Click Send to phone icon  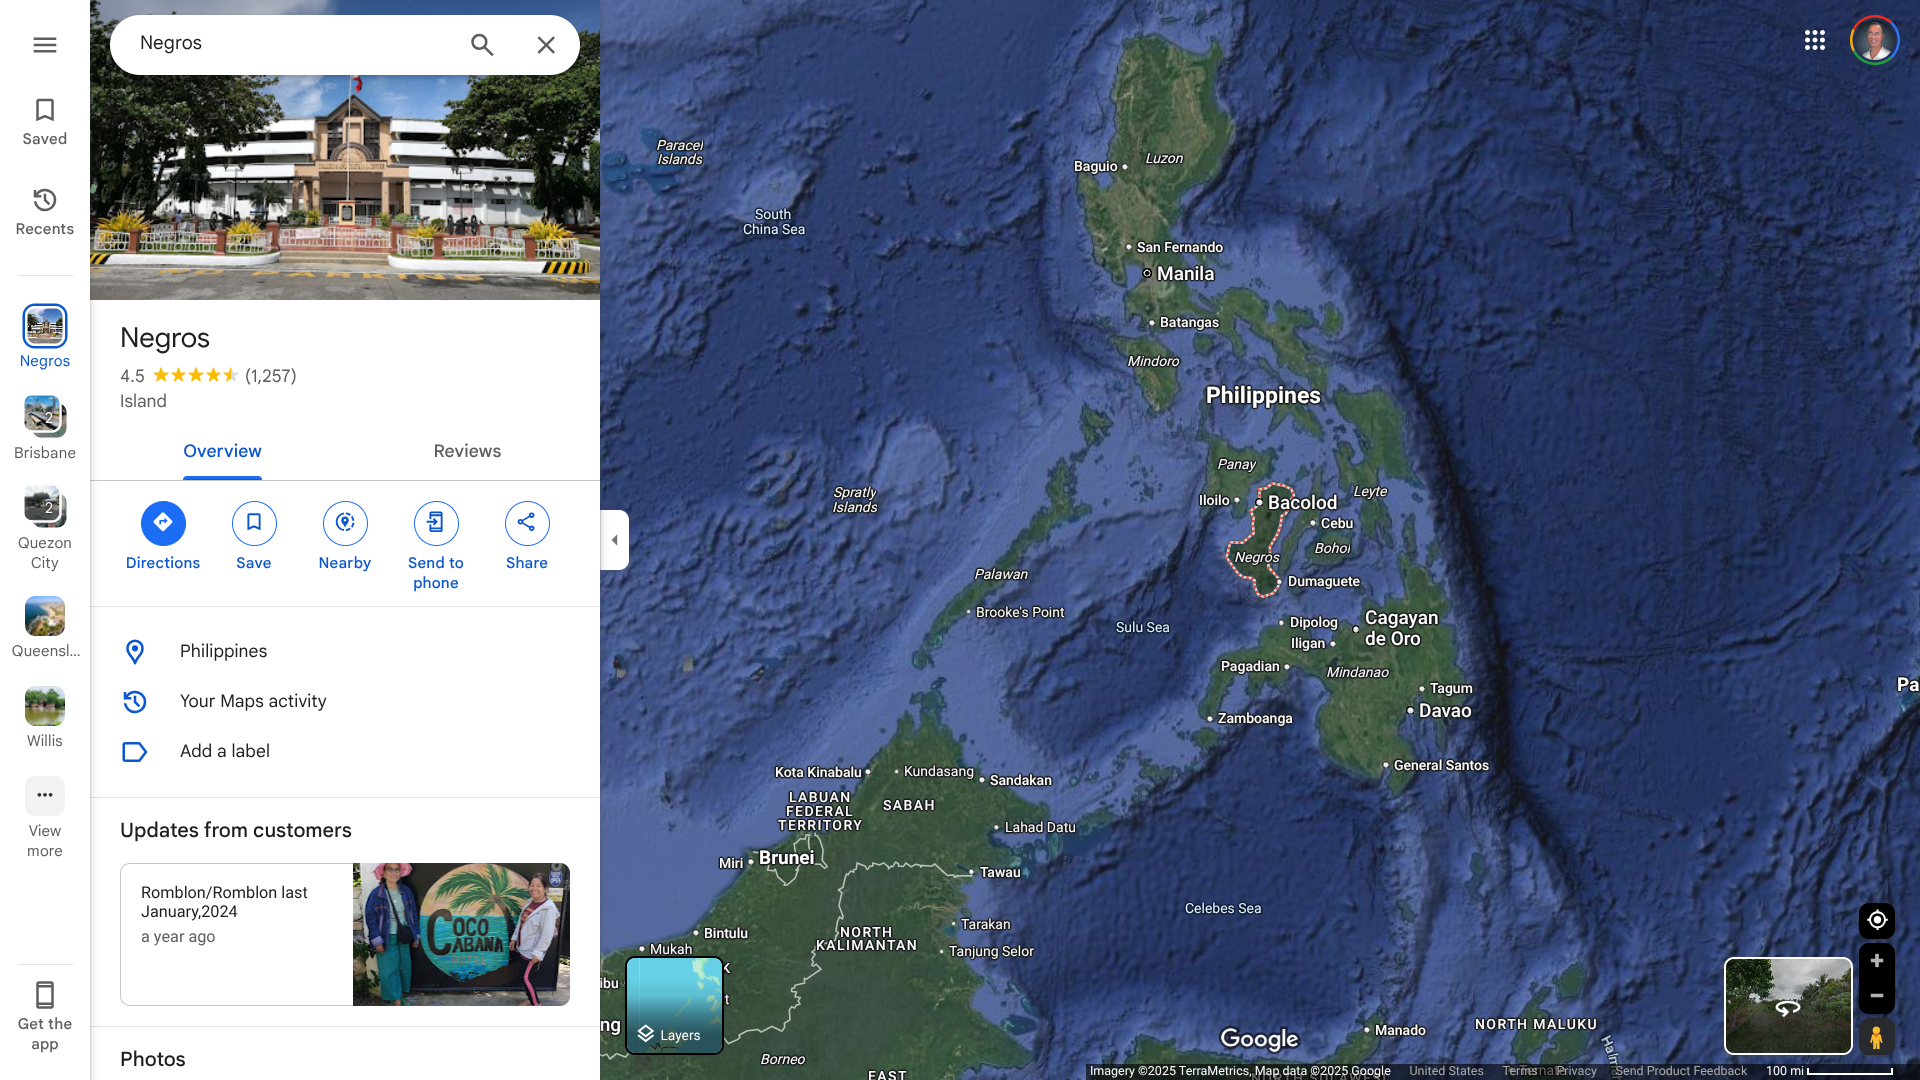tap(436, 523)
